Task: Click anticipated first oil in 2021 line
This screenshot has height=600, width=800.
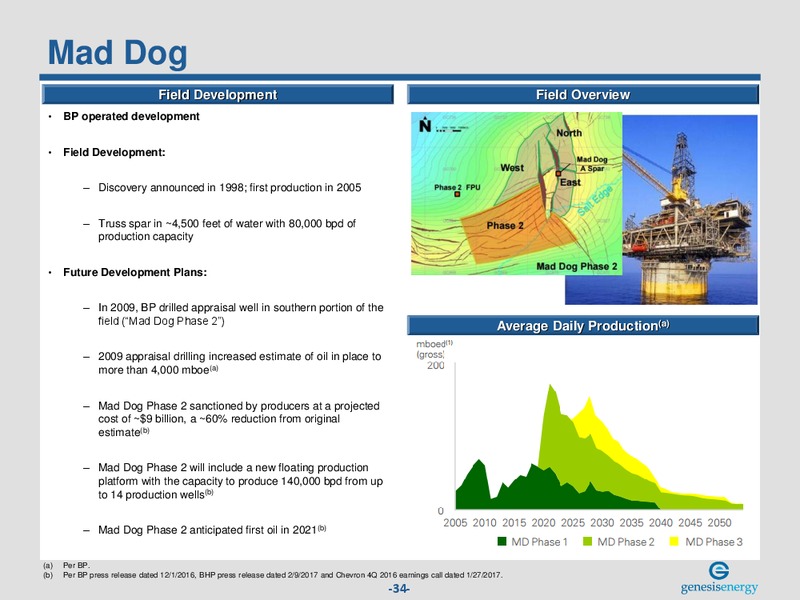Action: point(212,530)
